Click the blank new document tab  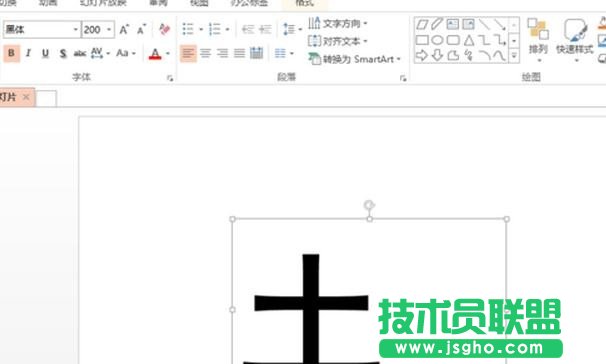46,98
